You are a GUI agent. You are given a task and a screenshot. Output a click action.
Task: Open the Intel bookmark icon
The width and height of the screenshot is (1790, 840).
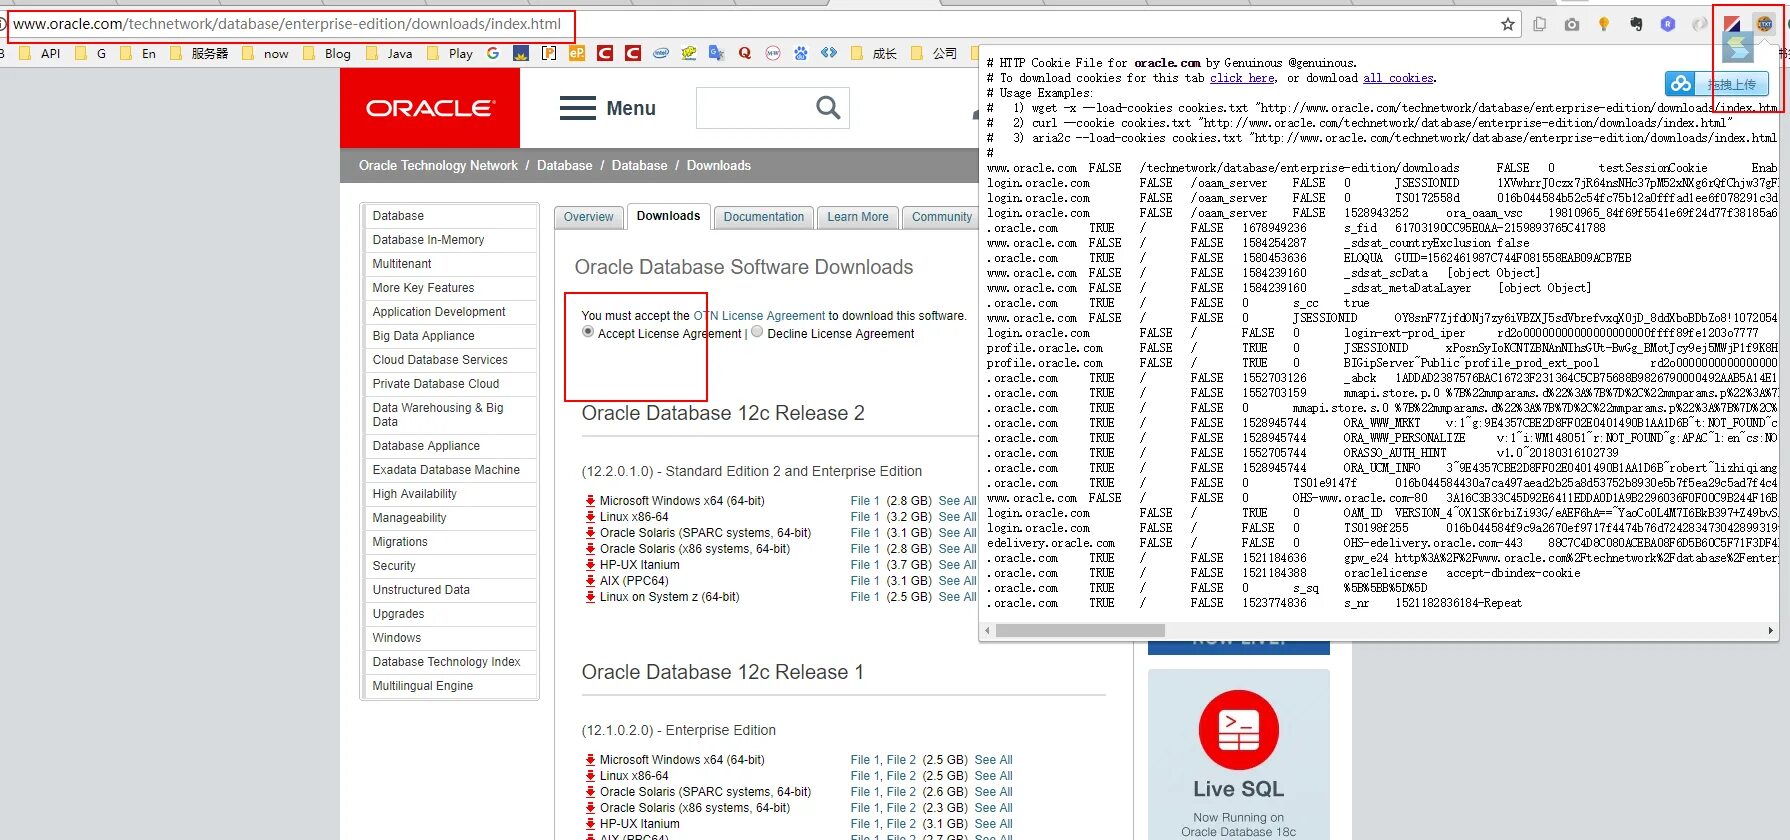(x=661, y=53)
